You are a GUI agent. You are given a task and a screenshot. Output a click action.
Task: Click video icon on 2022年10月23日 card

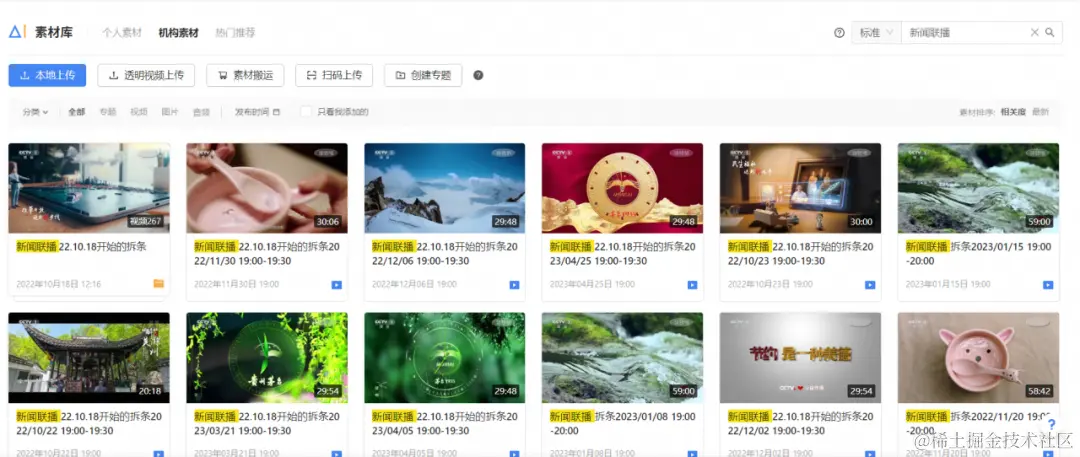coord(870,285)
